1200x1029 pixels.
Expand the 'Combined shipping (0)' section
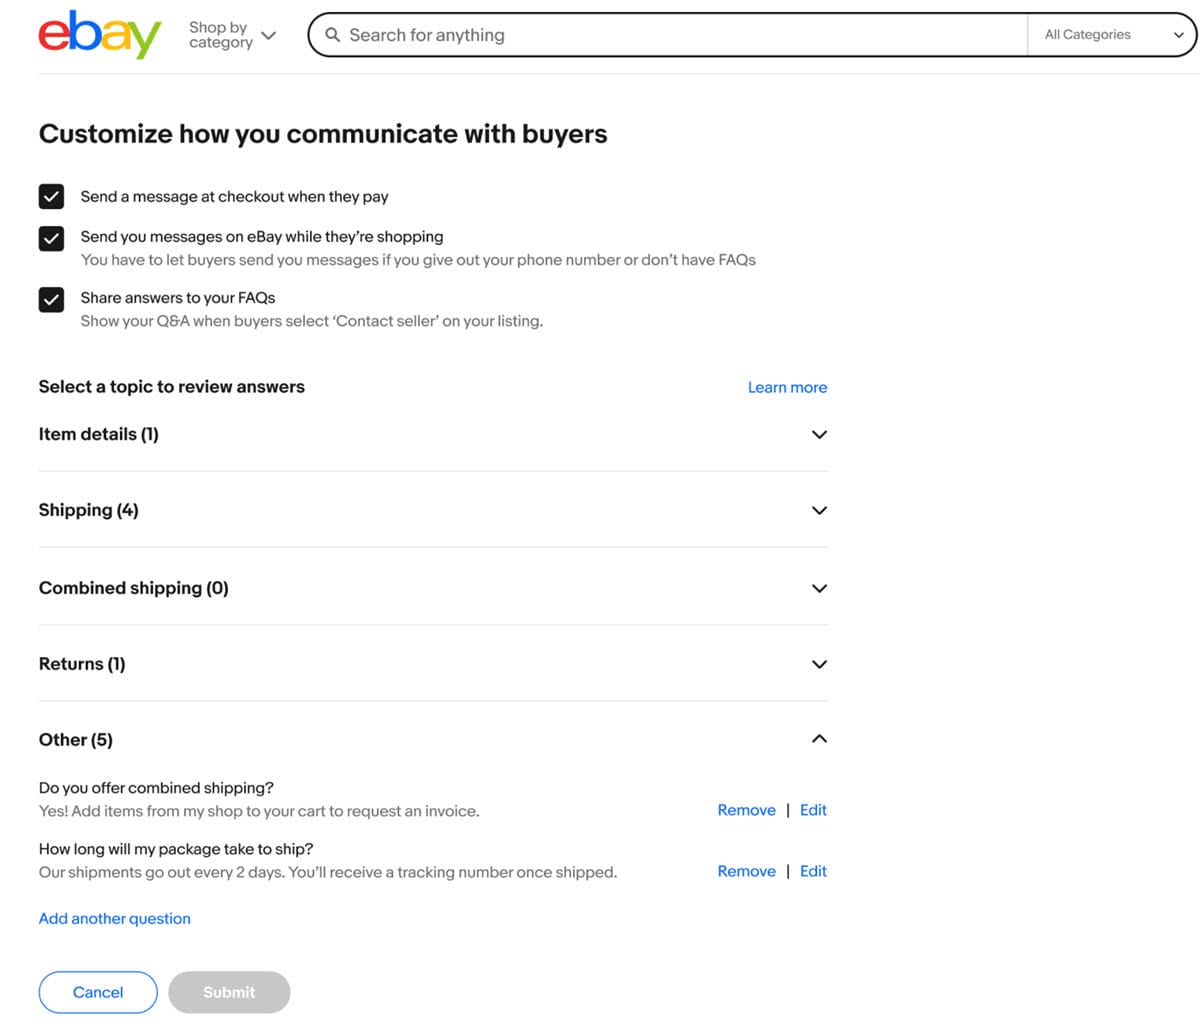tap(819, 588)
